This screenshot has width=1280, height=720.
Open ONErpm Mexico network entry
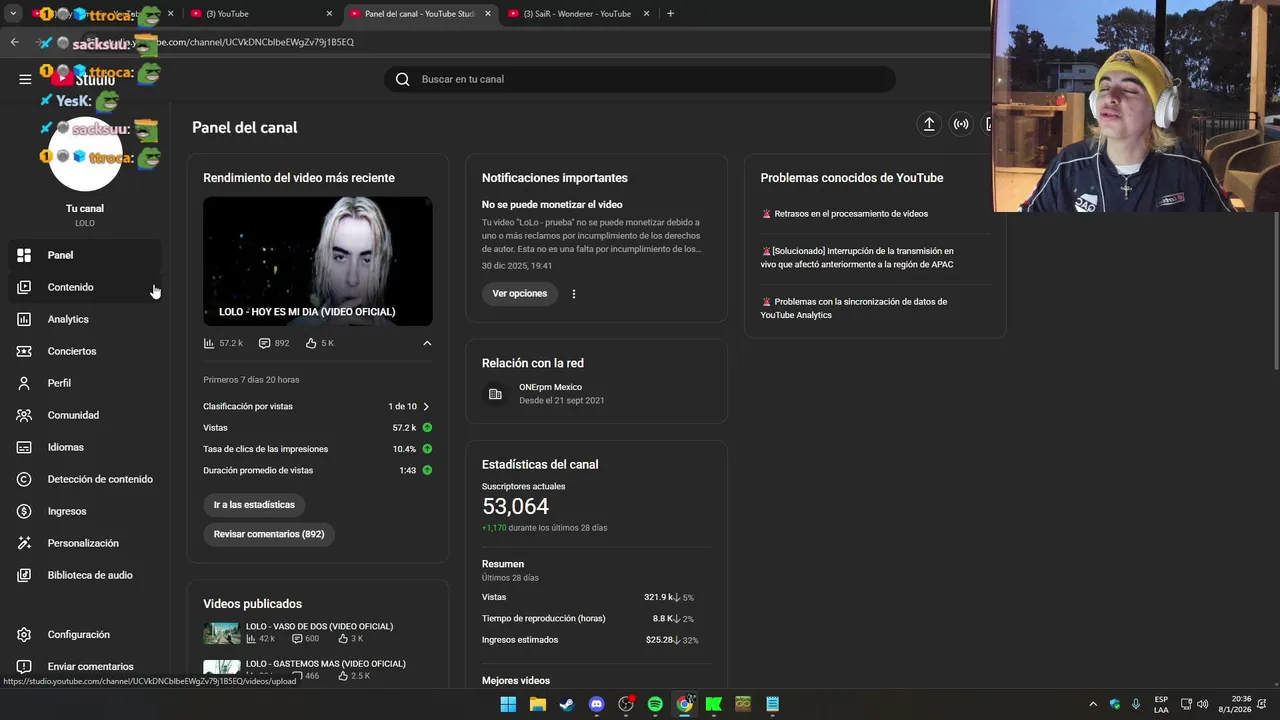coord(596,394)
